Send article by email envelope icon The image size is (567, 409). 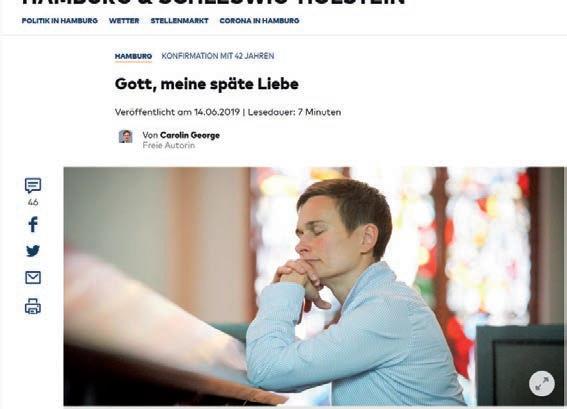point(33,278)
